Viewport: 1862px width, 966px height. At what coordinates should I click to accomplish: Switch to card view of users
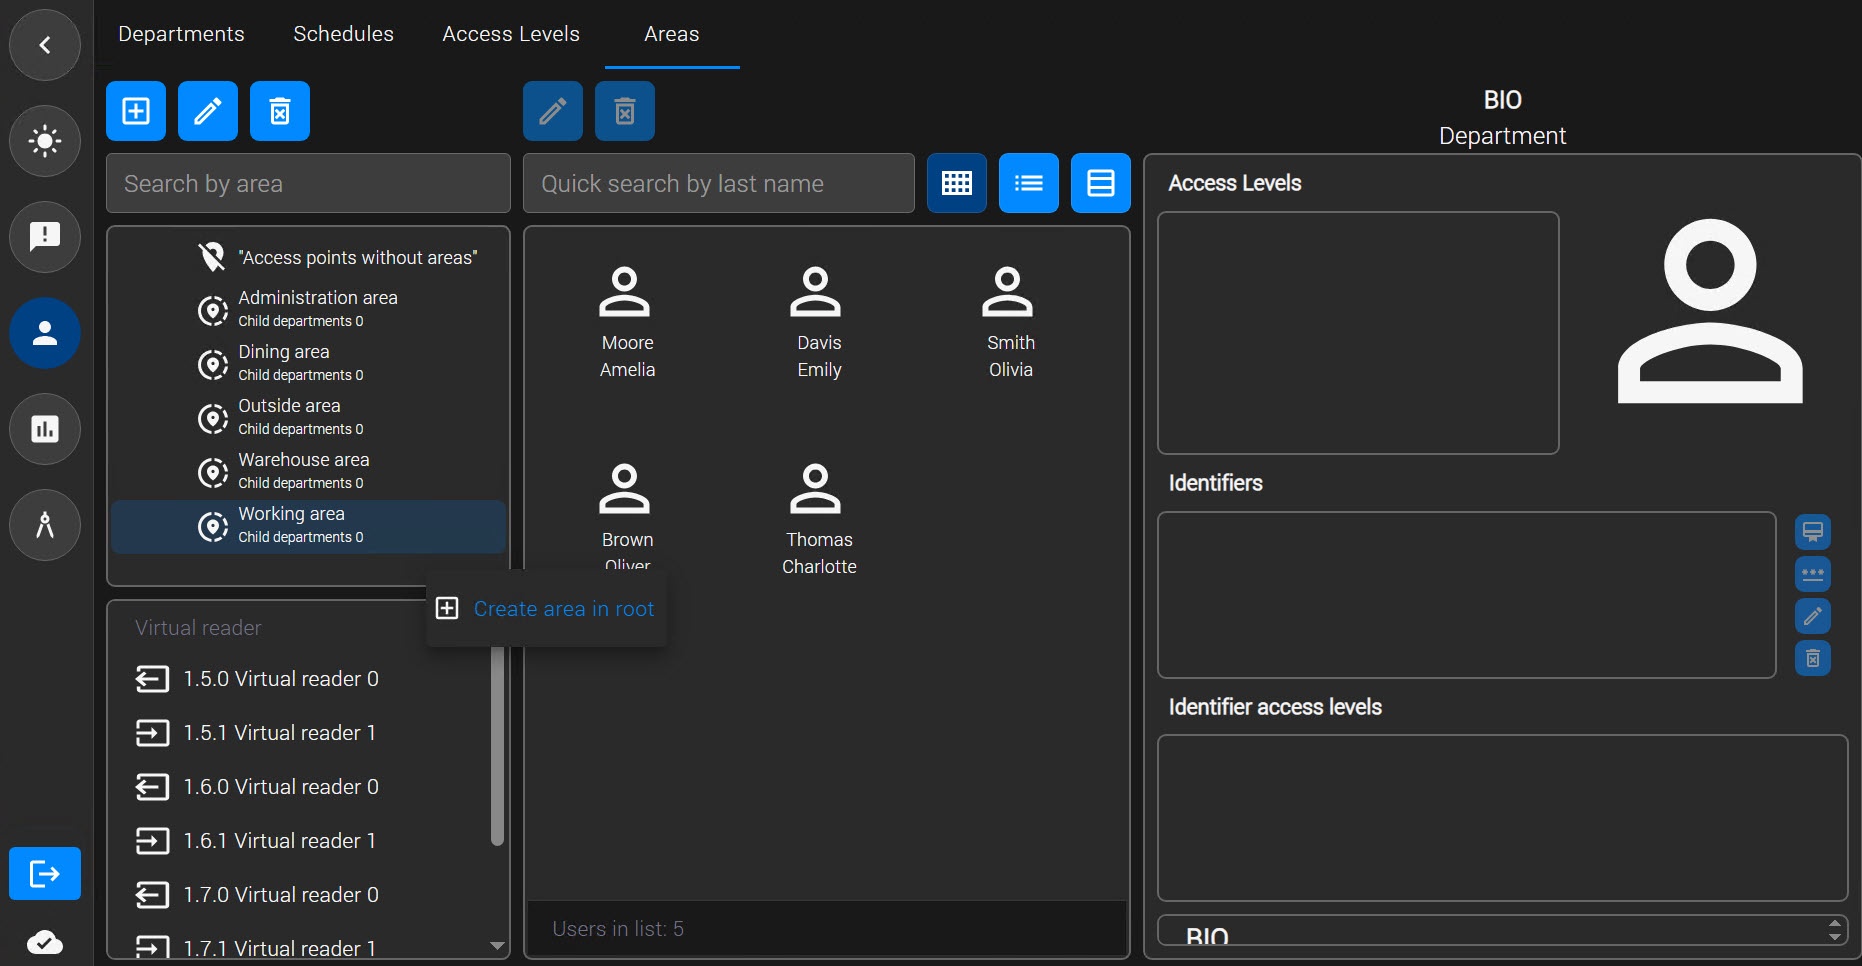tap(1101, 183)
